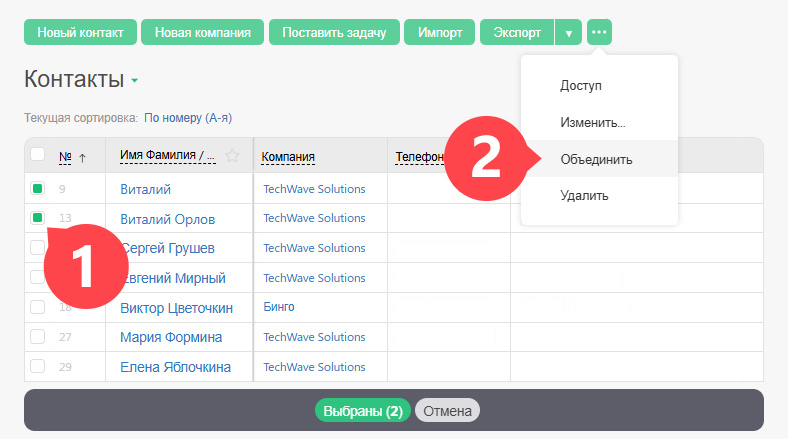Tick the checkbox for Виктор Цветочкин
This screenshot has width=788, height=439.
[38, 307]
